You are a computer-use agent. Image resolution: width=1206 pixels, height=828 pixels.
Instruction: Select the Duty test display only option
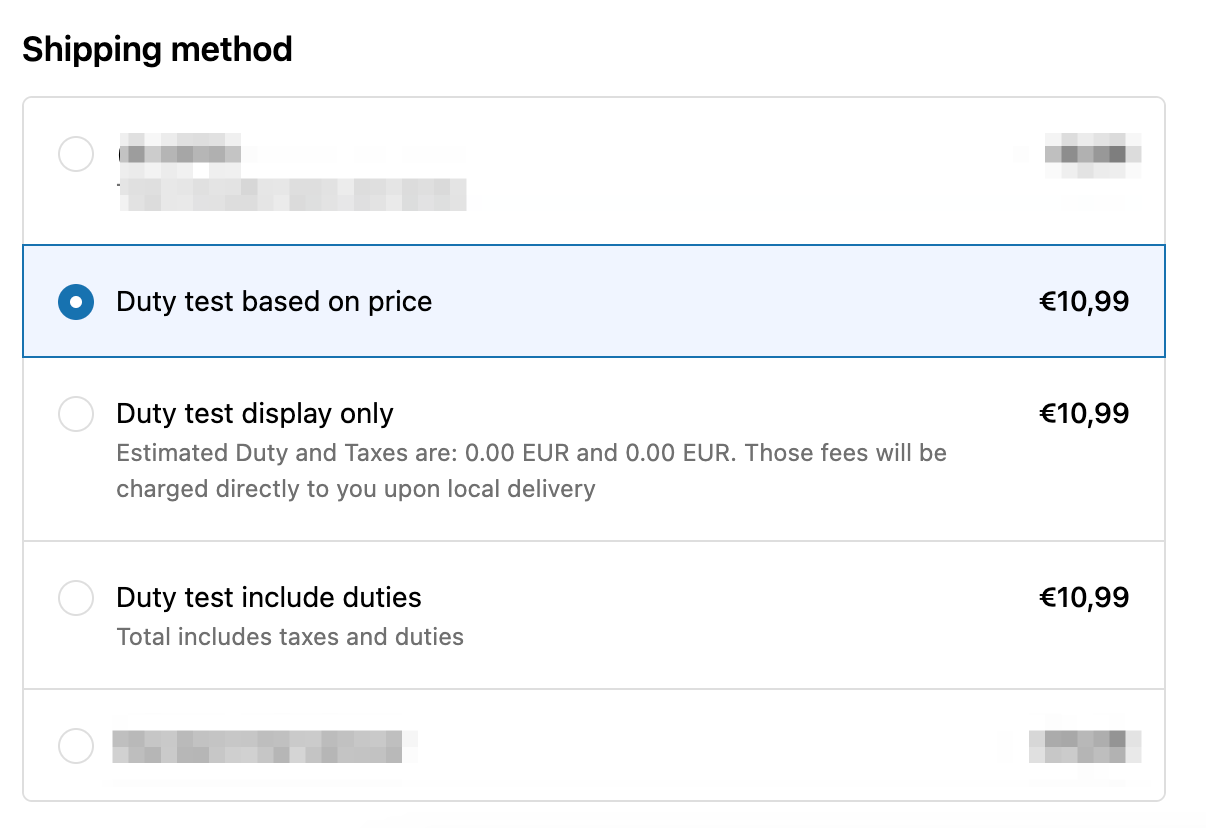coord(76,414)
